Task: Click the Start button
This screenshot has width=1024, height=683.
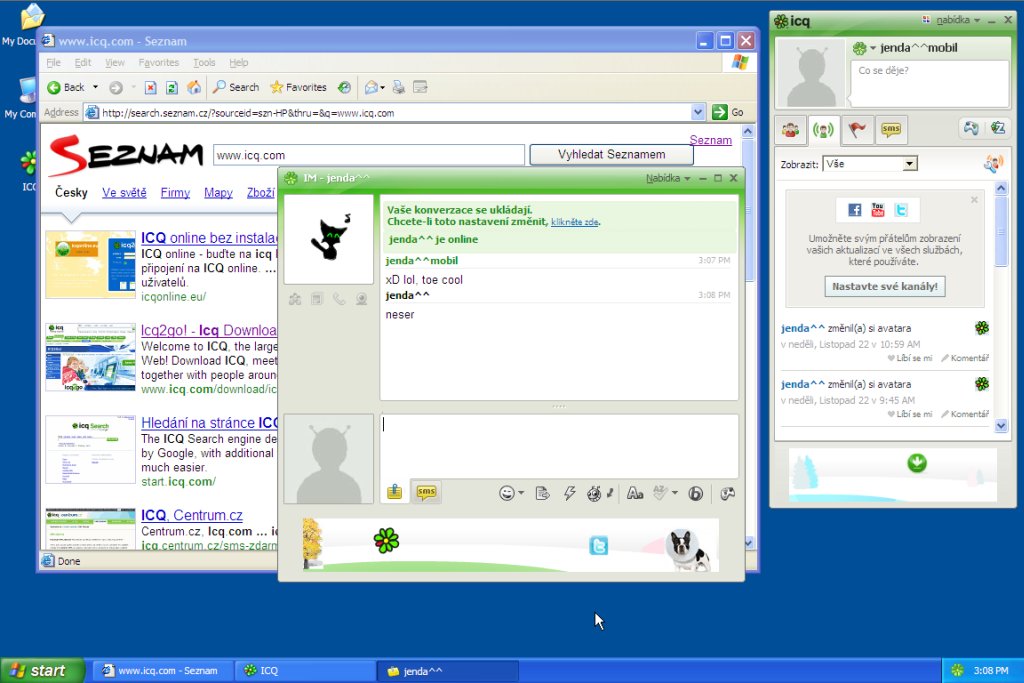Action: 42,671
